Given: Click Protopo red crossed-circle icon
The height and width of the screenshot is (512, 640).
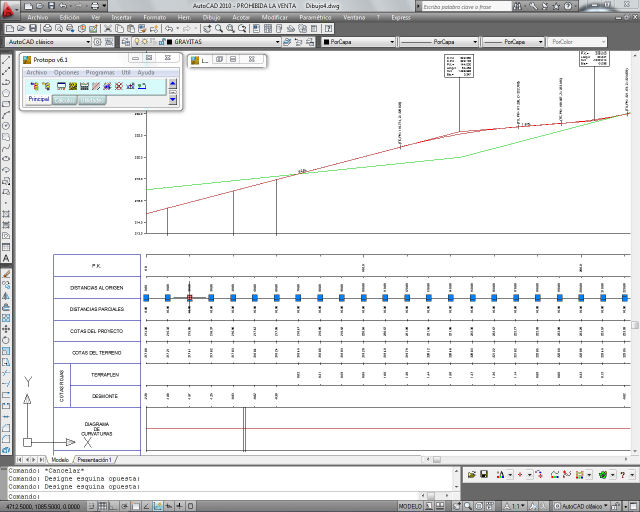Looking at the screenshot, I should pyautogui.click(x=119, y=86).
